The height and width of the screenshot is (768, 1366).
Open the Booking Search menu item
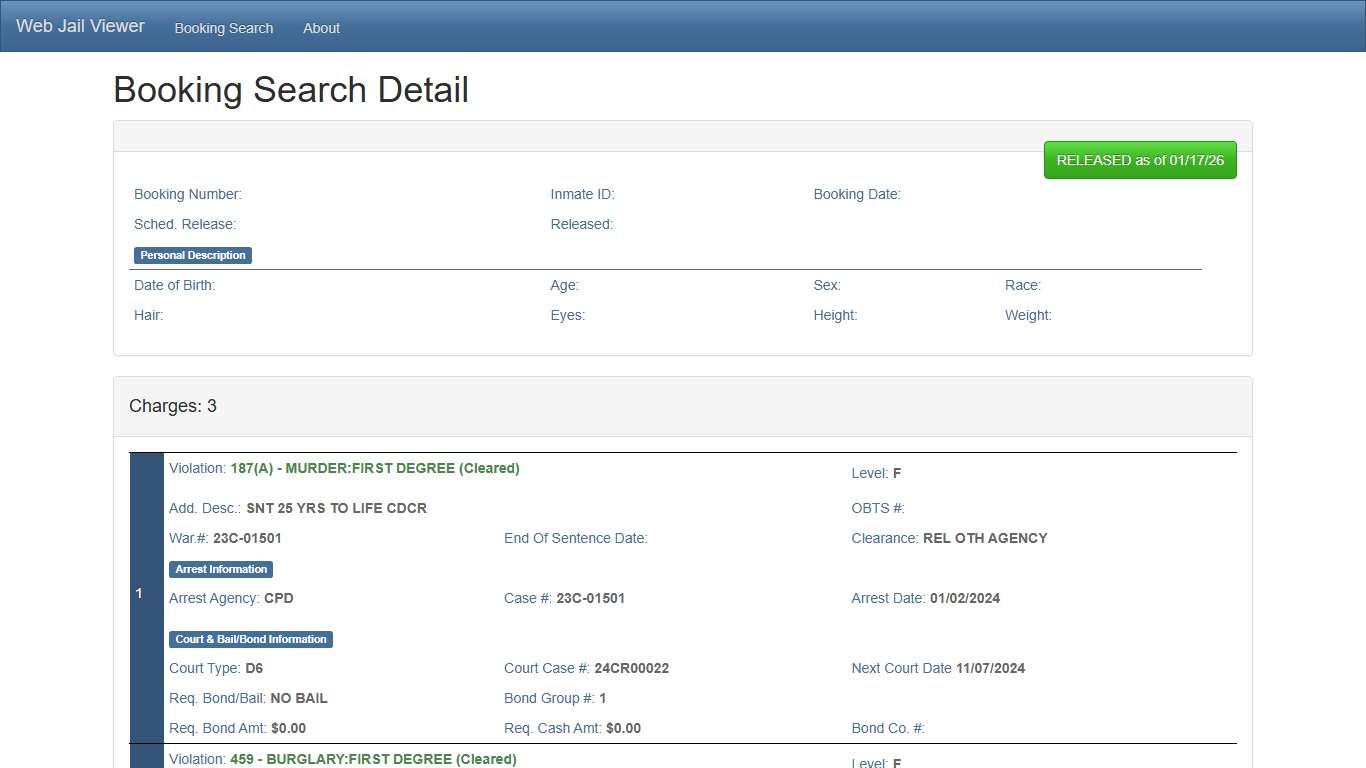click(223, 28)
